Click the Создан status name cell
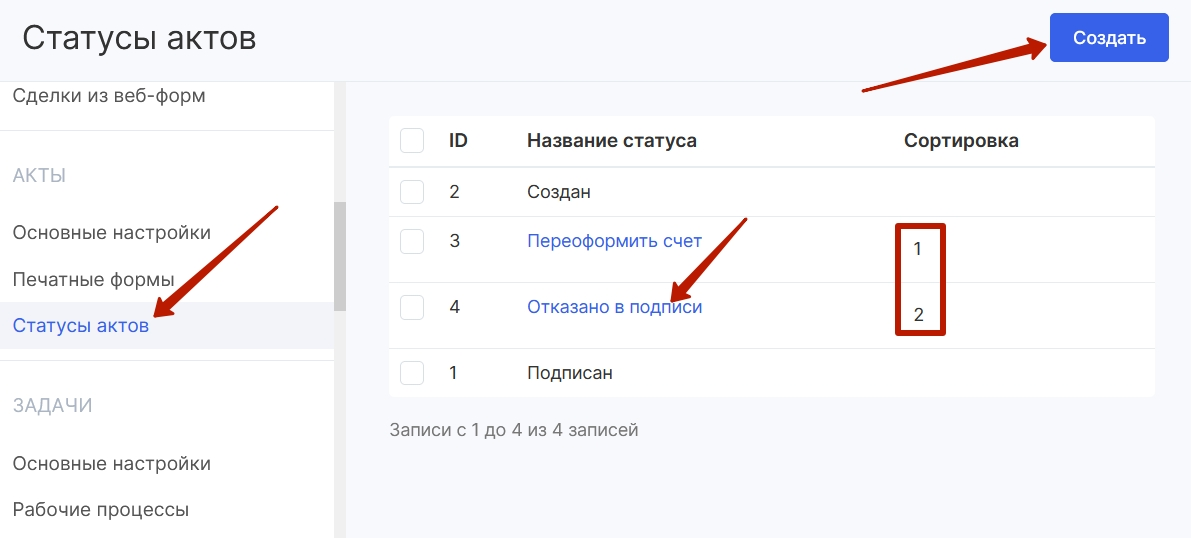Viewport: 1191px width, 538px height. click(559, 192)
